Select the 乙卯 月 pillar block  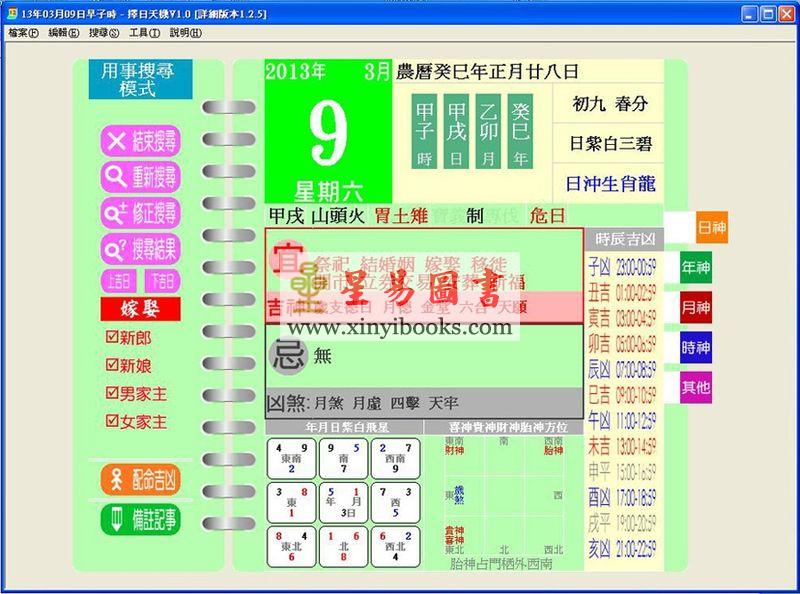(488, 131)
